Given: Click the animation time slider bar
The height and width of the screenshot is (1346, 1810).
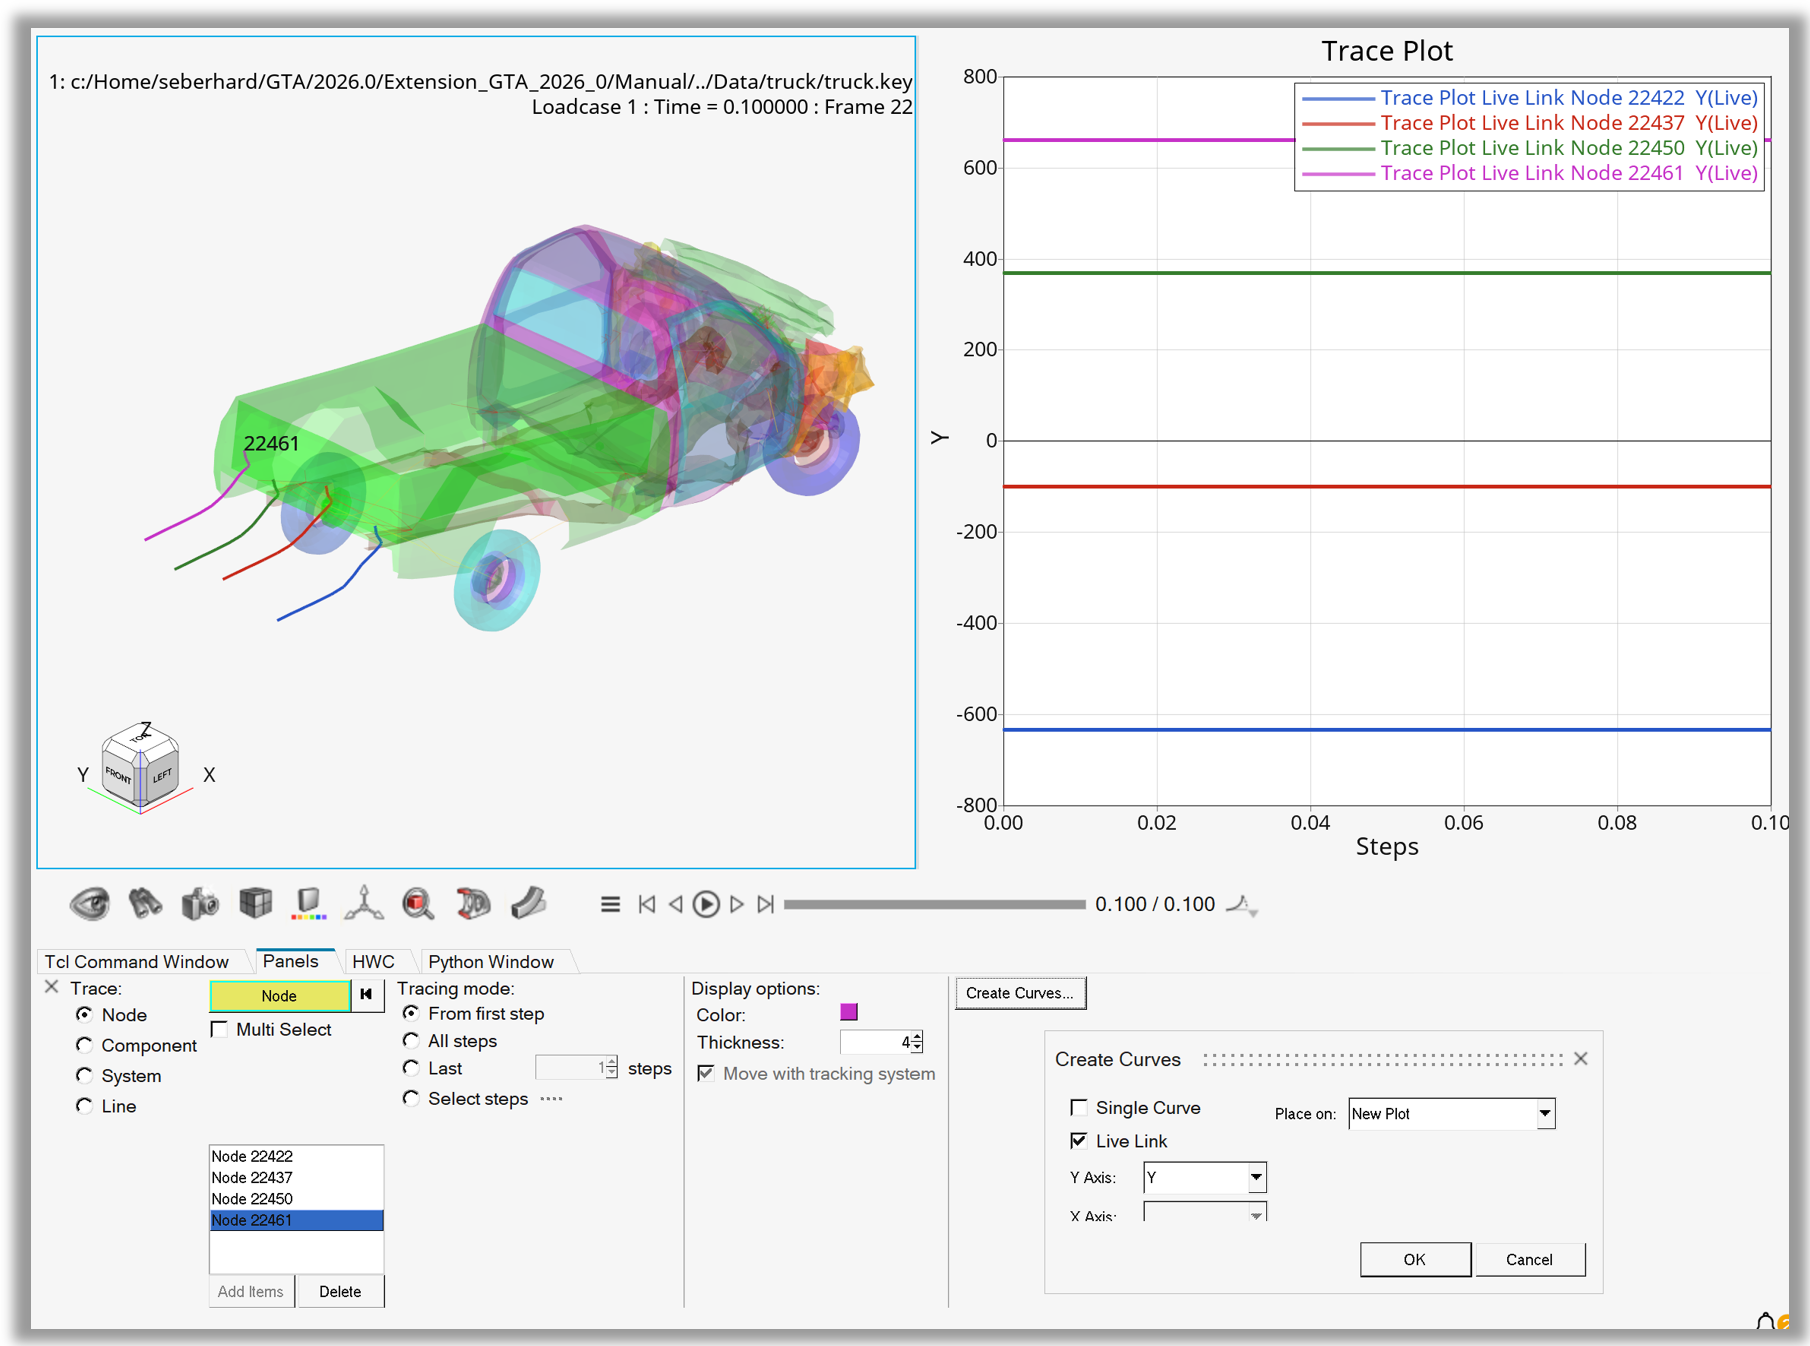Looking at the screenshot, I should pos(934,904).
